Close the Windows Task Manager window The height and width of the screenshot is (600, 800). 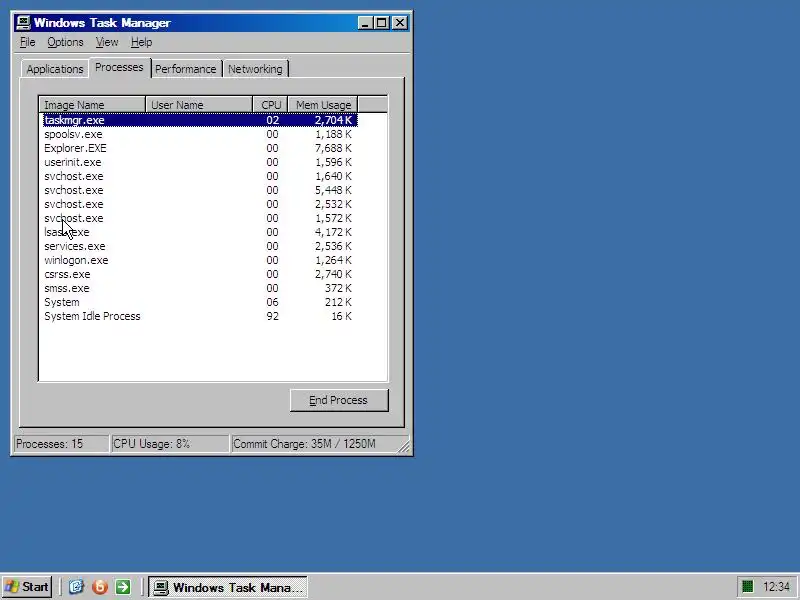pyautogui.click(x=400, y=23)
